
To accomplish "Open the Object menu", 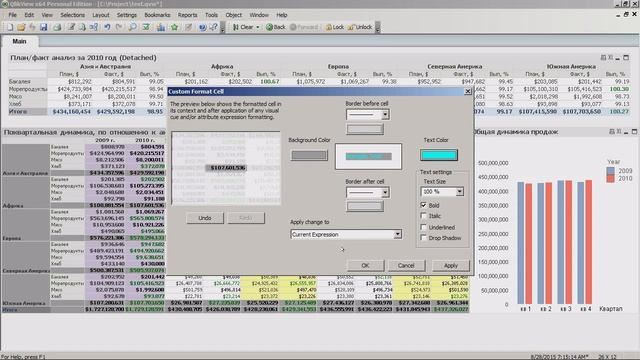I will [x=233, y=15].
